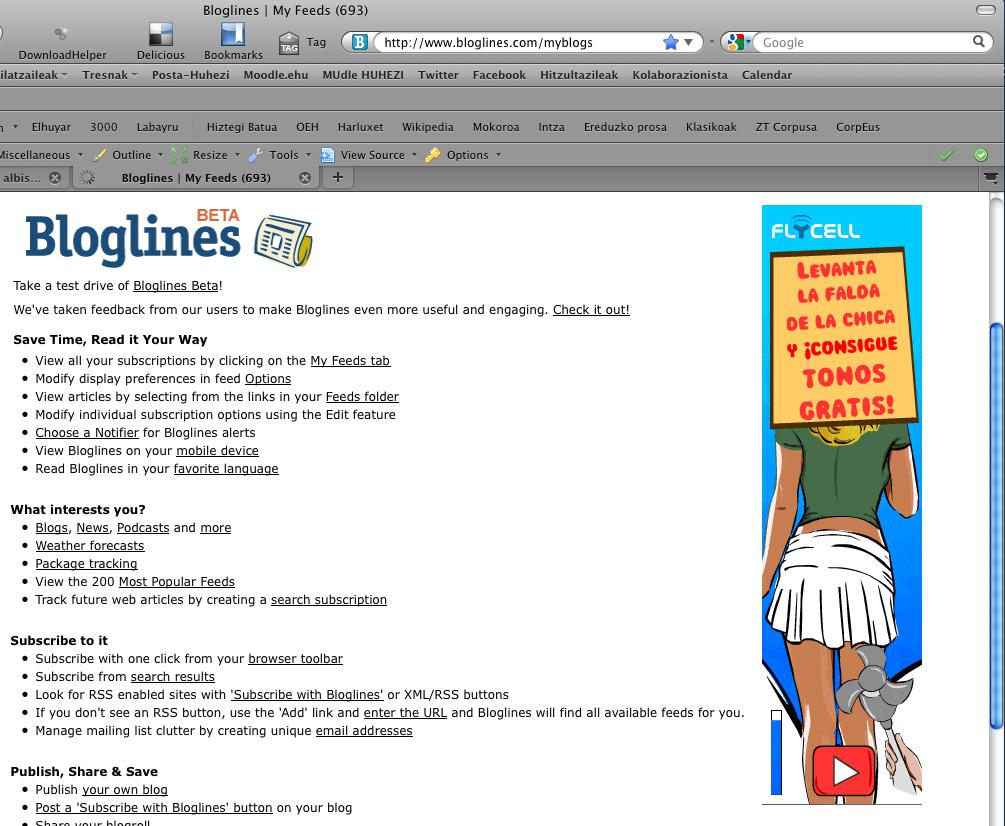The image size is (1005, 826).
Task: Open the Hiztegi Batua bookmark
Action: pyautogui.click(x=242, y=127)
